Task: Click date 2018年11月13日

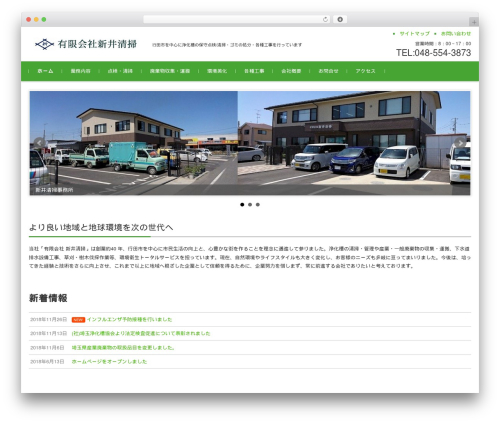Action: tap(49, 334)
